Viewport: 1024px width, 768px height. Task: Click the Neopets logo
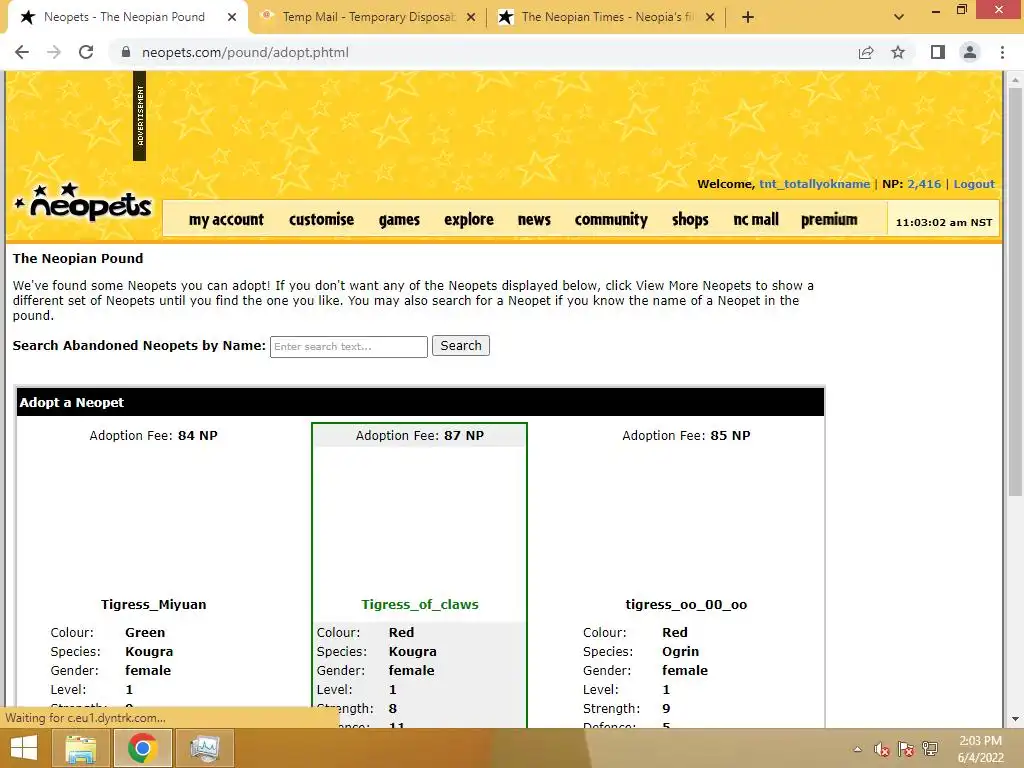coord(84,202)
